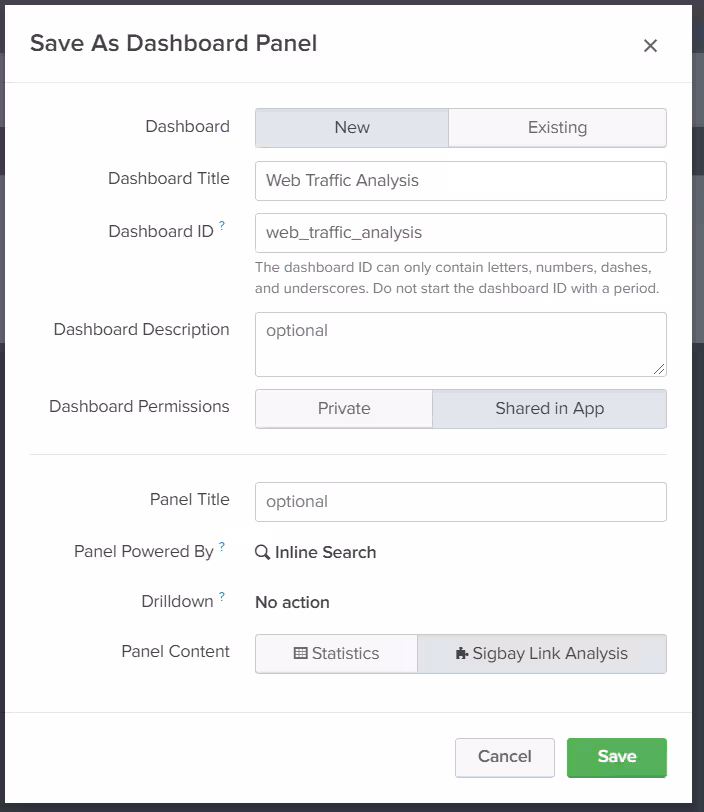Select the Statistics table icon option

point(300,654)
